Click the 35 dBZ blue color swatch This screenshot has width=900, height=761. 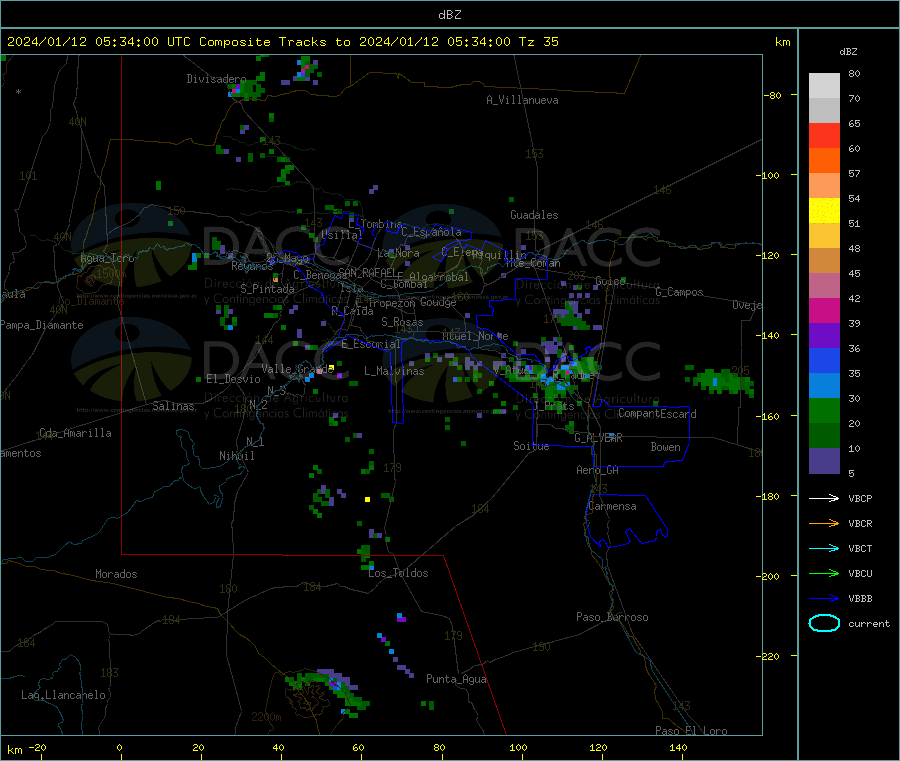824,360
